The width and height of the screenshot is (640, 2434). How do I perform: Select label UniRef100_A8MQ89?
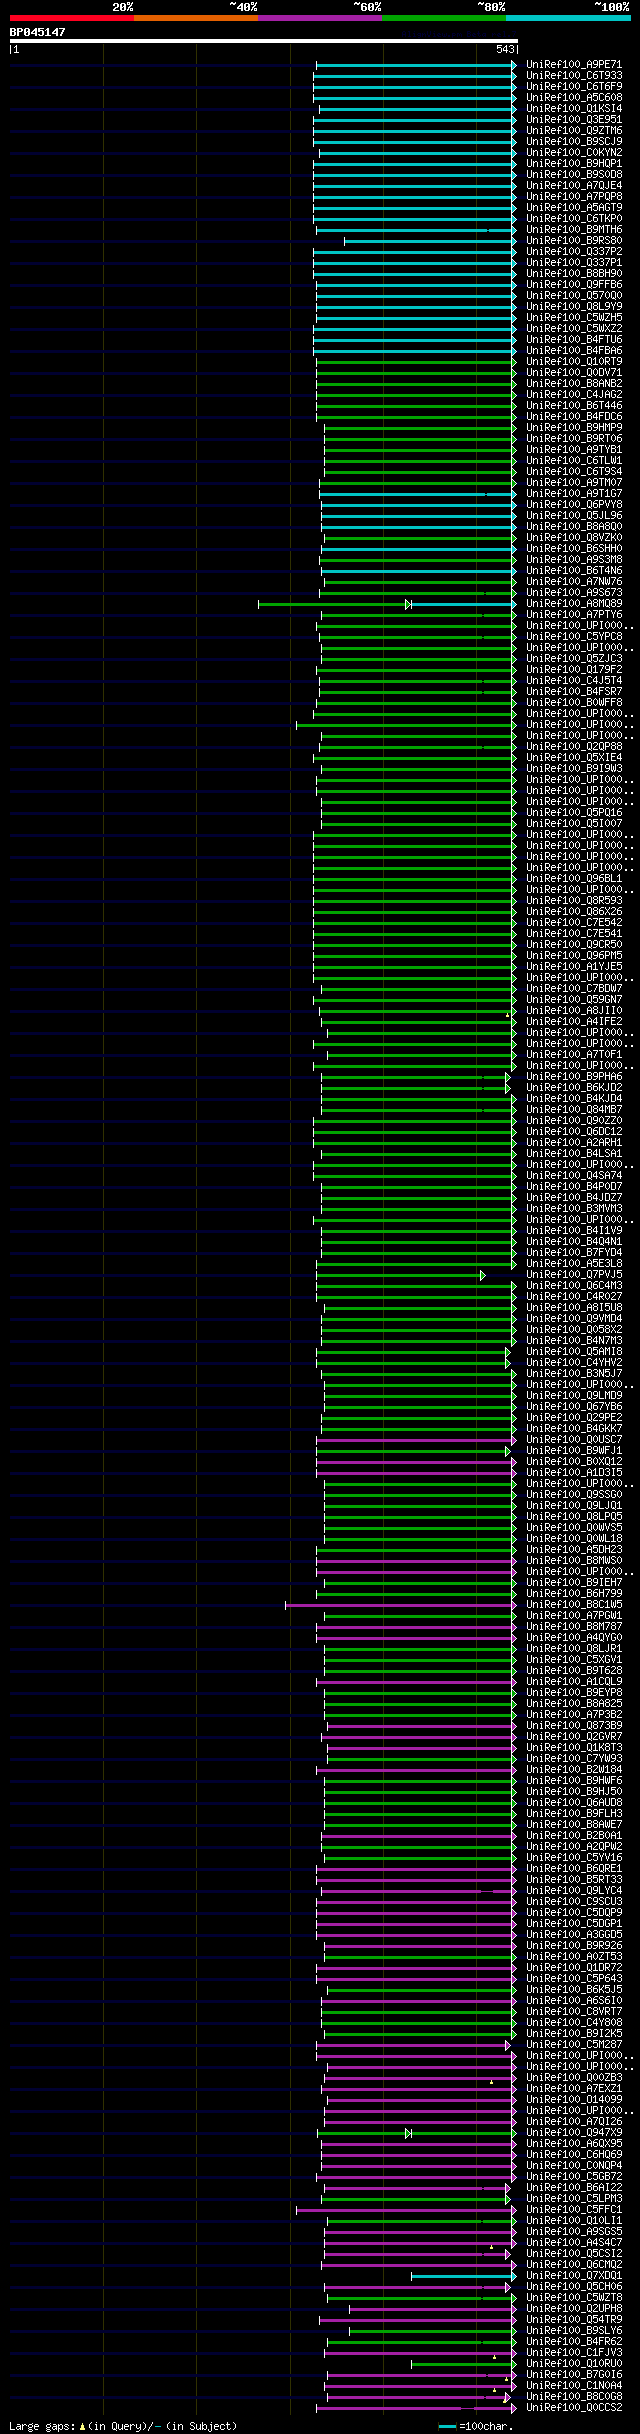(x=574, y=604)
